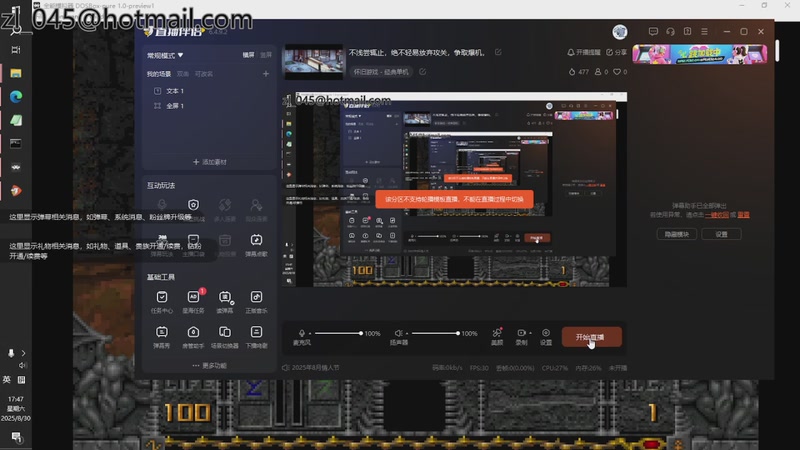Select 我的场景 scene tab
The image size is (800, 450).
[x=159, y=74]
